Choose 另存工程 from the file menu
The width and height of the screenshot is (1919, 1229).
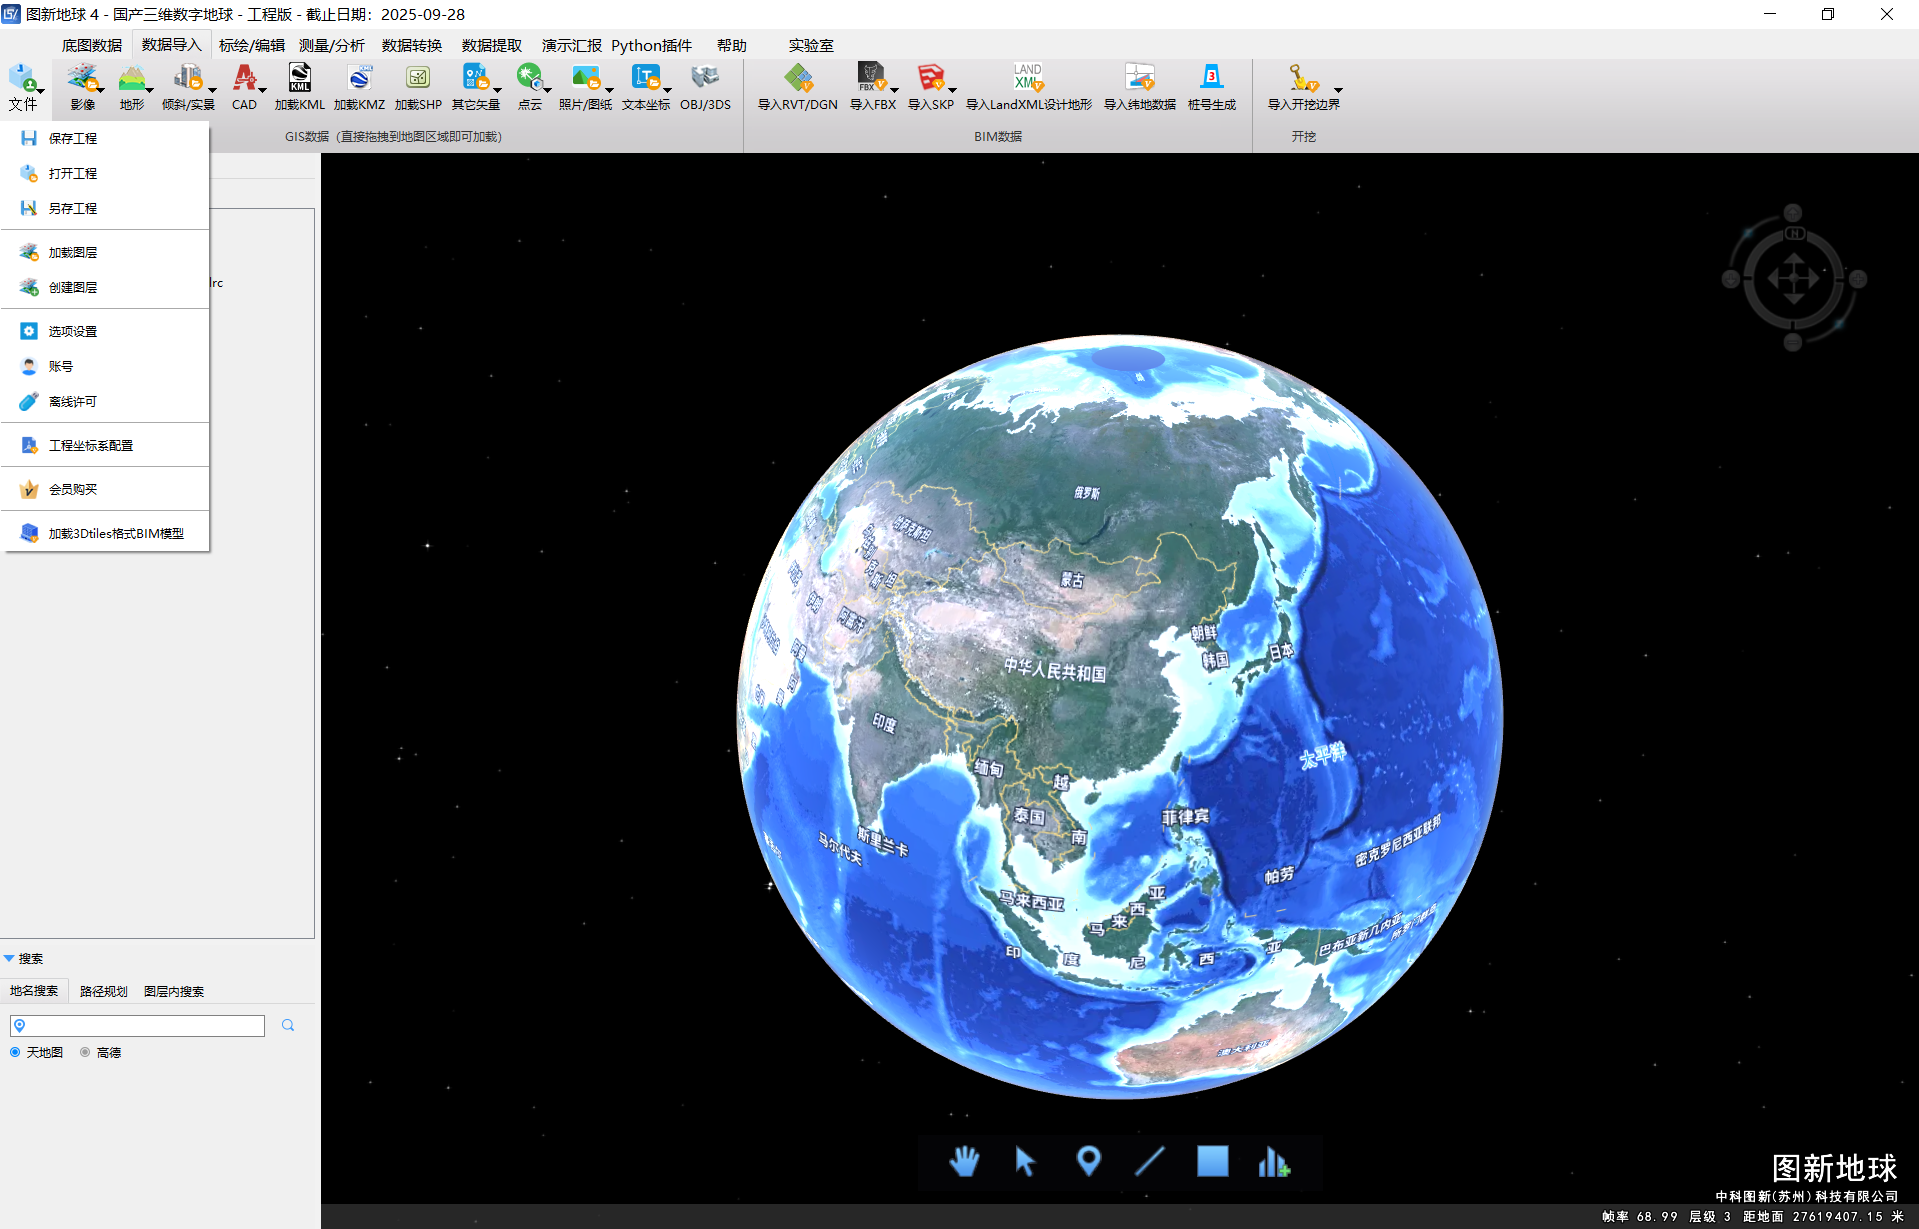click(x=105, y=208)
